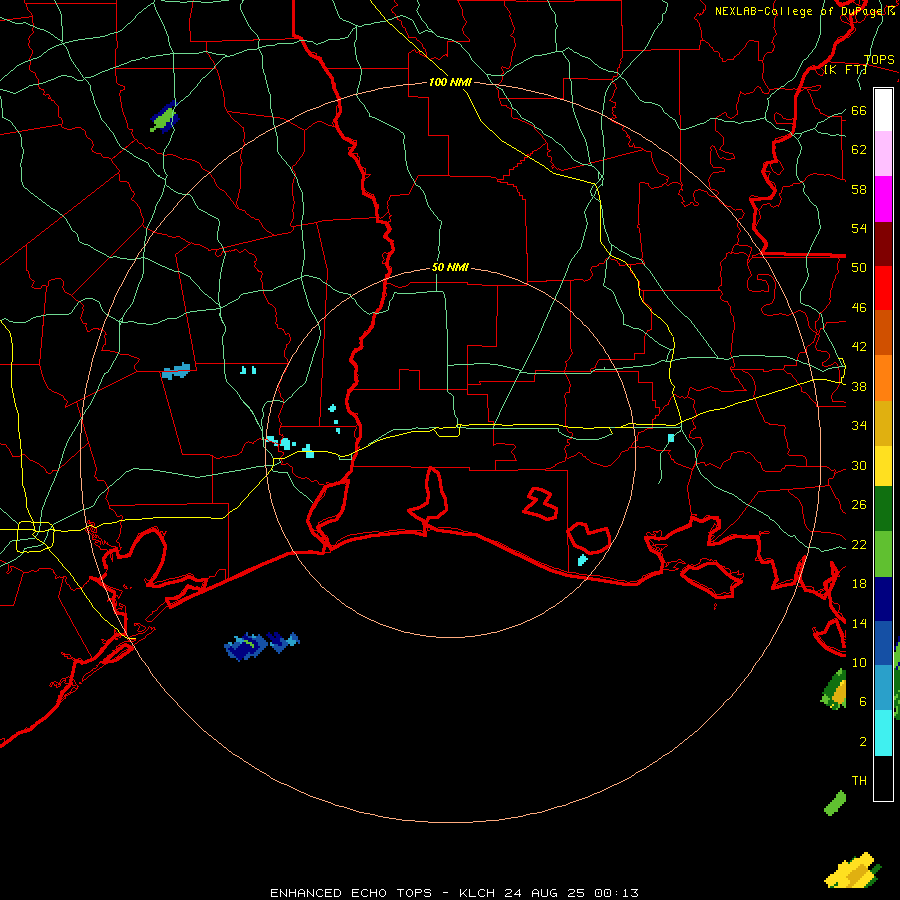Click the '50' legend value
Viewport: 900px width, 900px height.
[859, 268]
